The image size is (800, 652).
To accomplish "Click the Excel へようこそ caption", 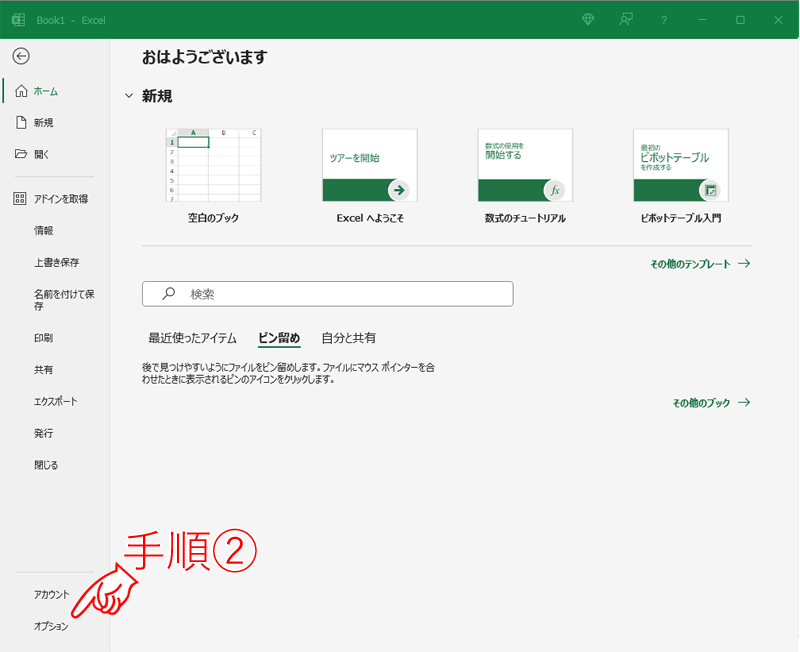I will (x=370, y=218).
